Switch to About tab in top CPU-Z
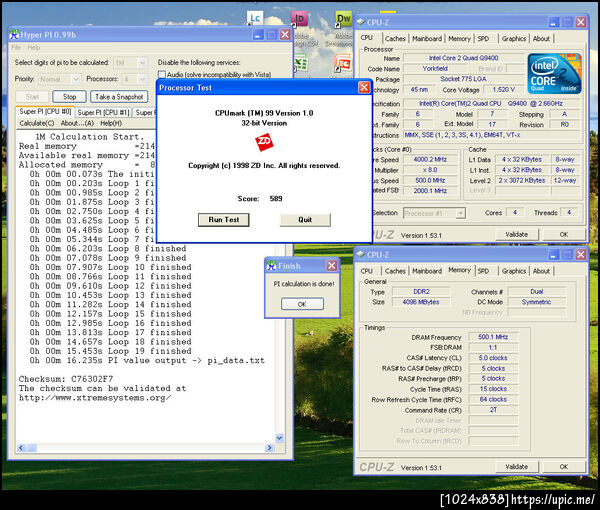 (541, 39)
